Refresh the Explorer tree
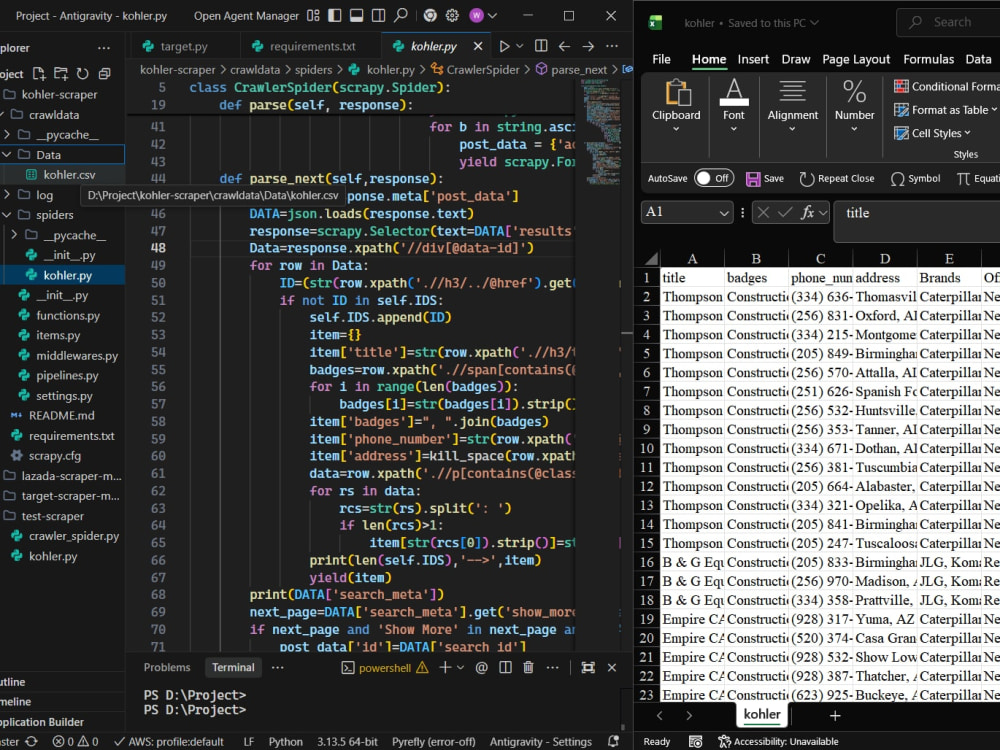Screen dimensions: 1000x750 coord(83,74)
